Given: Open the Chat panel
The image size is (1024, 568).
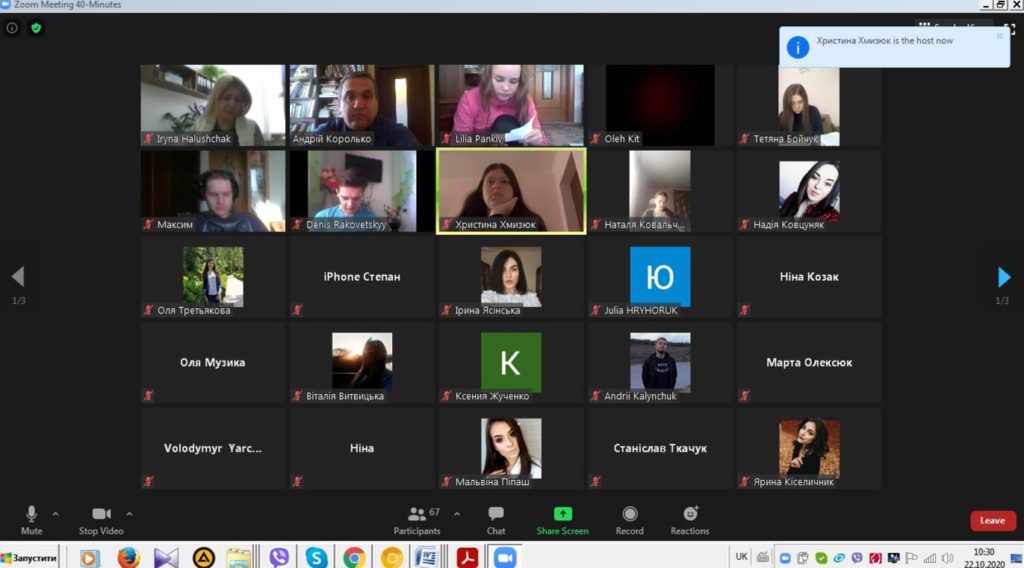Looking at the screenshot, I should click(x=496, y=518).
